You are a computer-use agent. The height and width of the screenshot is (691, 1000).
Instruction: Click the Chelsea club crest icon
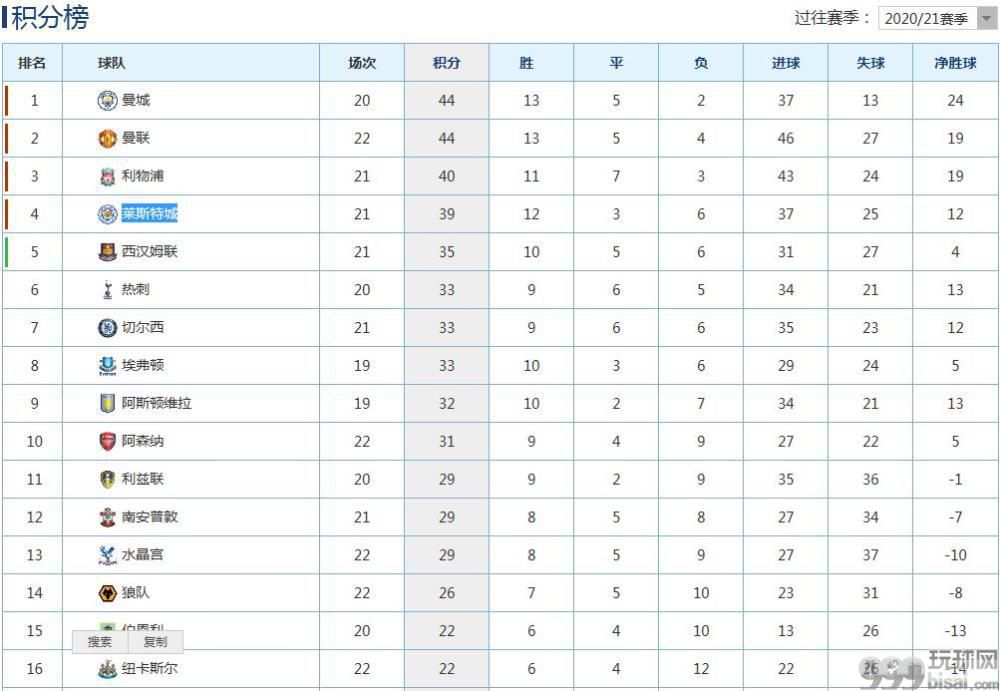[107, 328]
